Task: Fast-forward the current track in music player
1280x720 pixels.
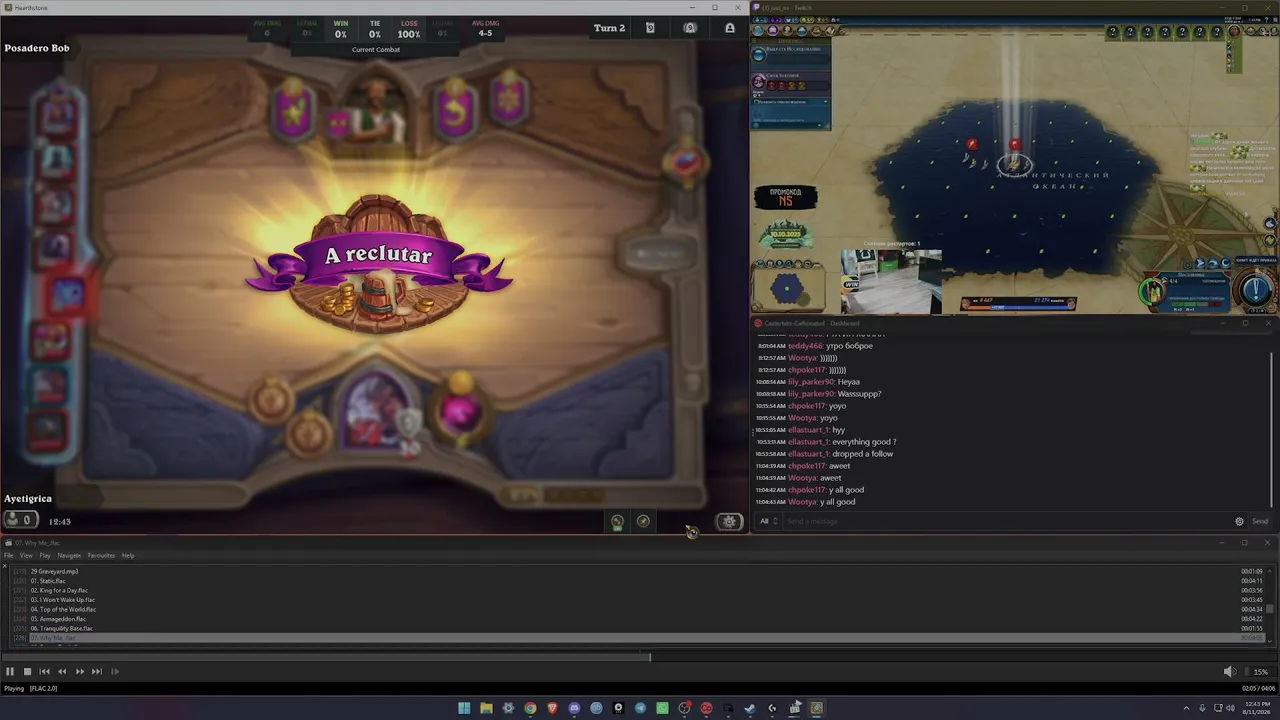Action: pyautogui.click(x=80, y=672)
